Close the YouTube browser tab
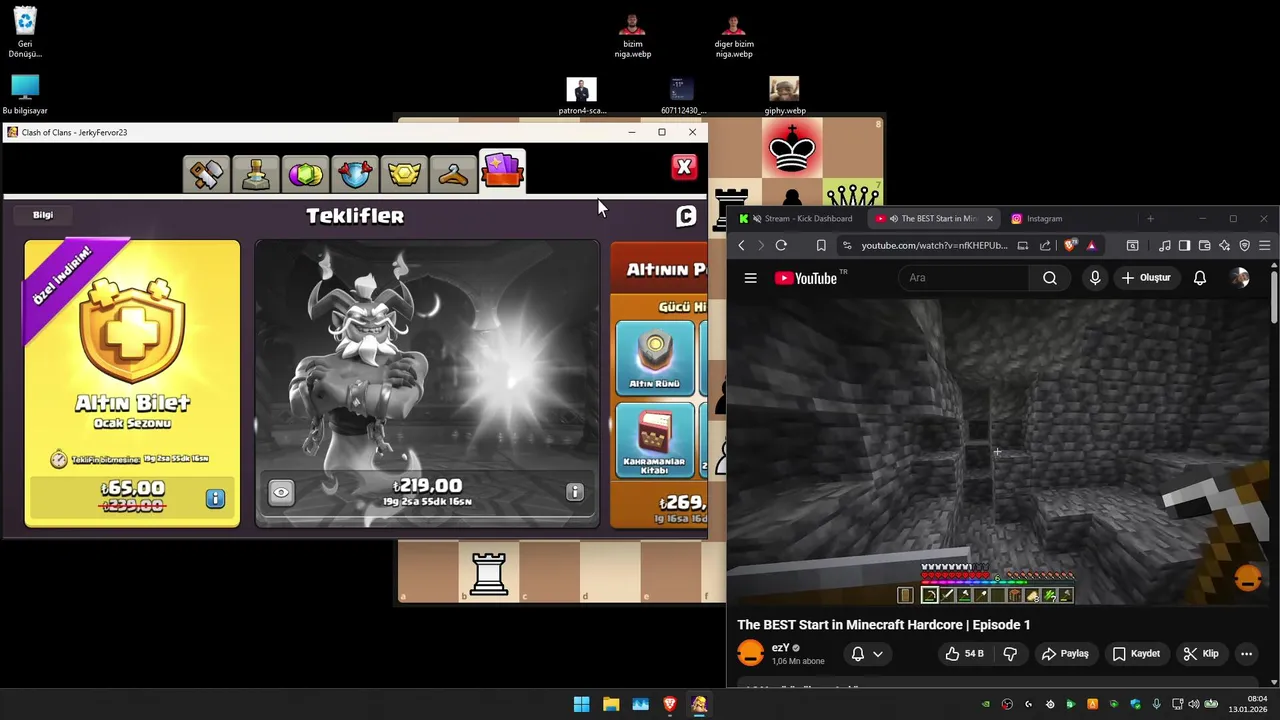 click(989, 218)
